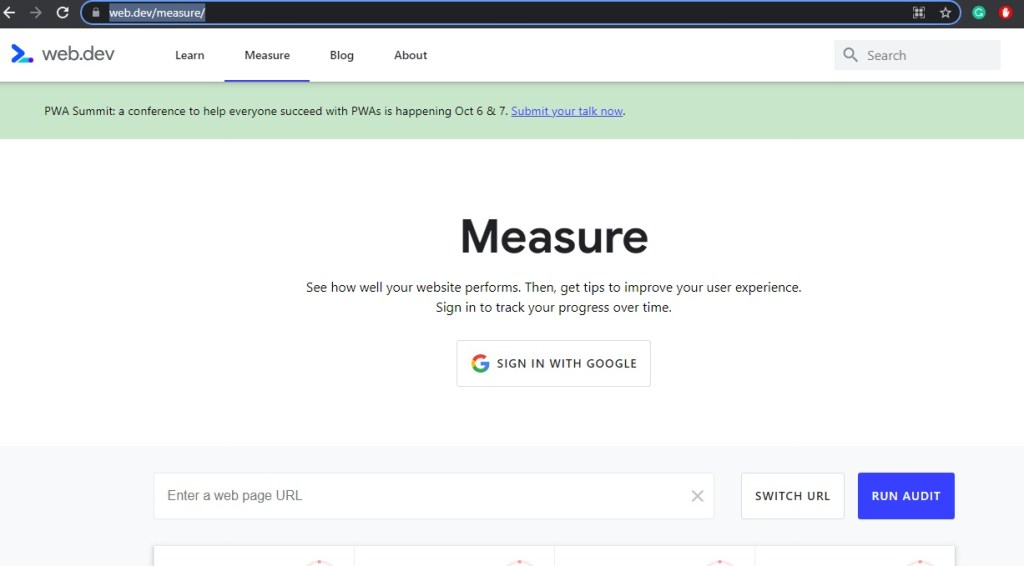Click the Switch URL button
This screenshot has width=1024, height=566.
click(x=792, y=496)
